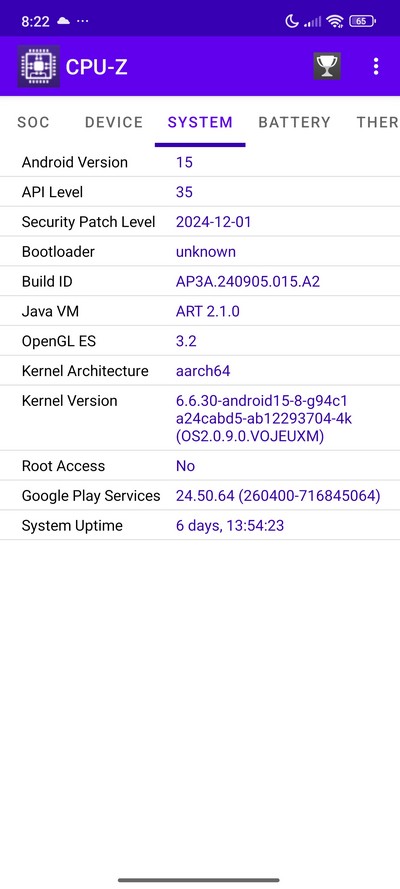Viewport: 400px width, 889px height.
Task: Tap the CPU-Z chip logo icon
Action: [x=38, y=66]
